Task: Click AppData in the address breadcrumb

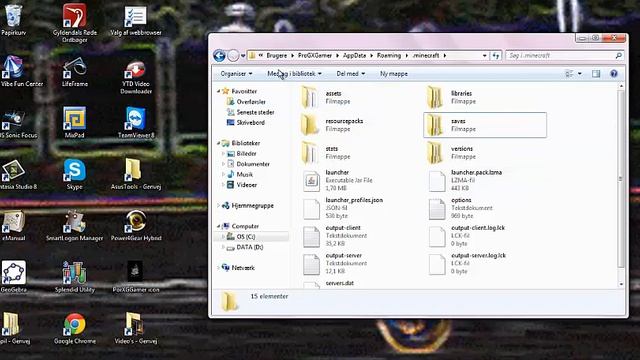Action: coord(354,56)
